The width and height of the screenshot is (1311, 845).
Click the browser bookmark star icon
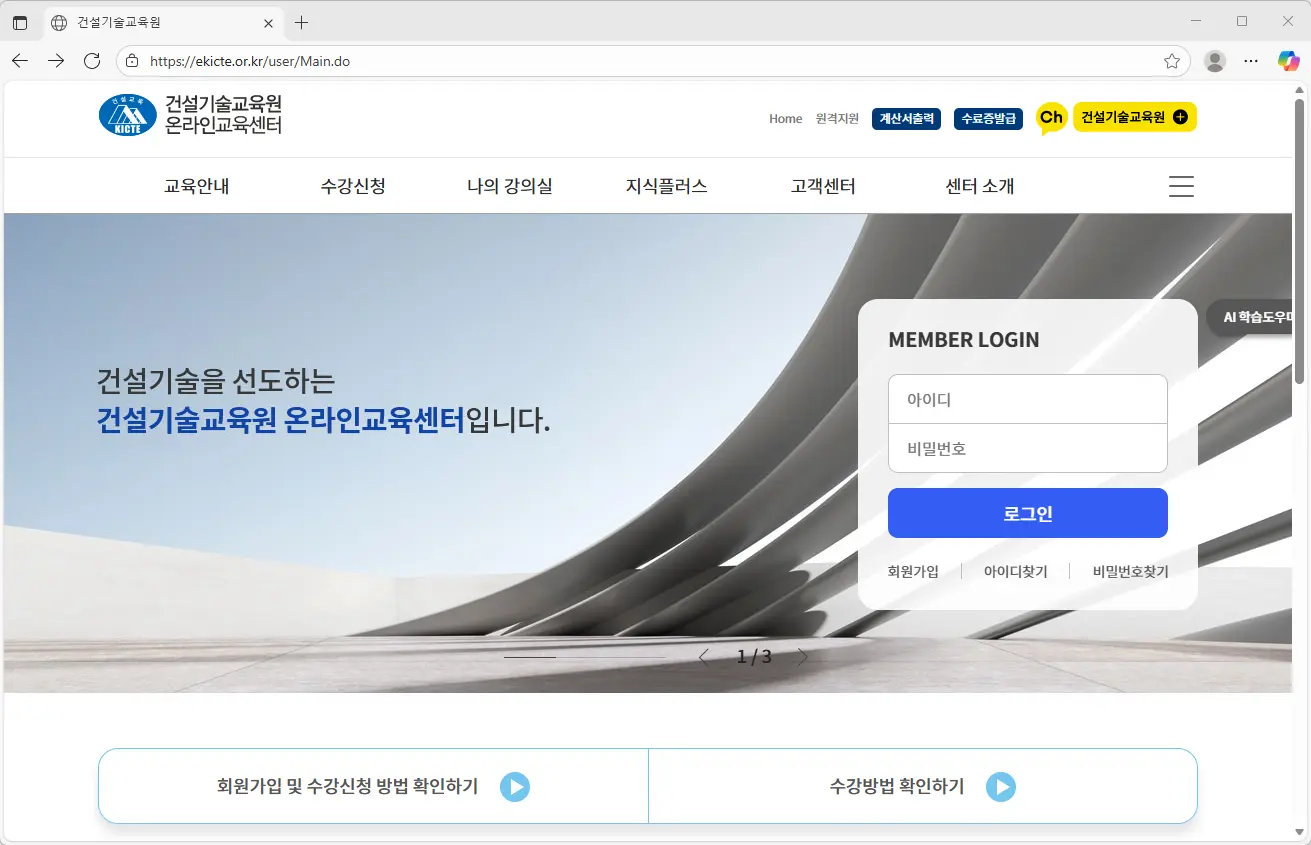[1171, 61]
